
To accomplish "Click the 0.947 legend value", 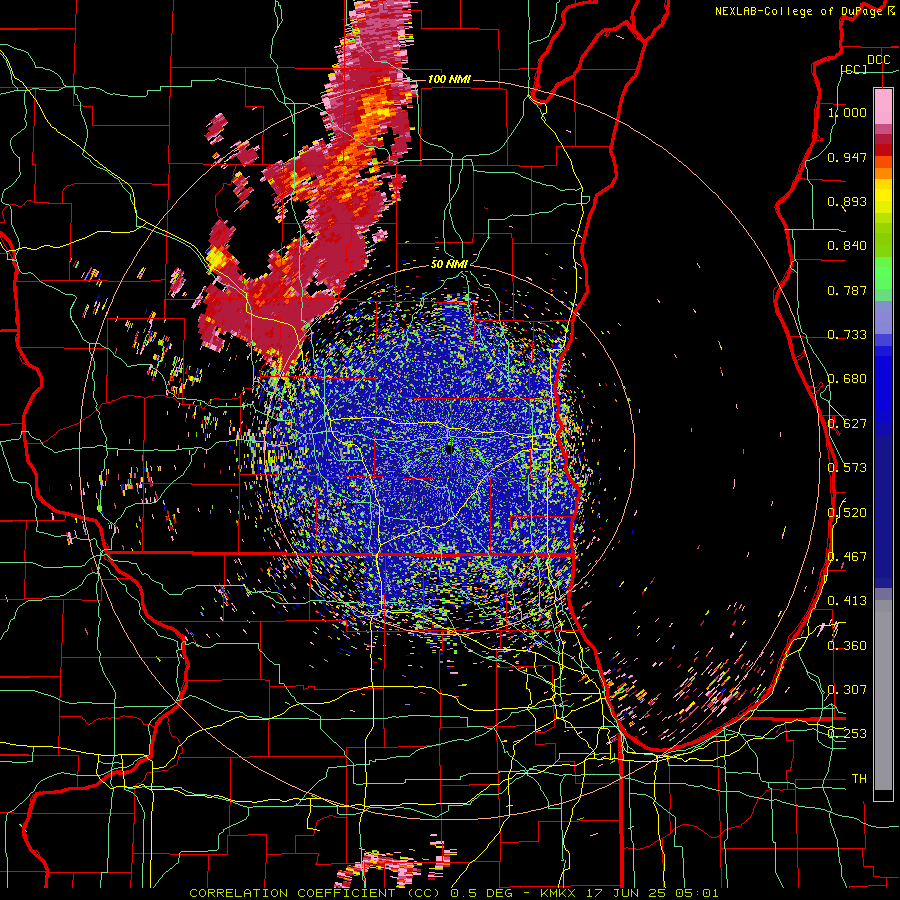I will tap(847, 157).
